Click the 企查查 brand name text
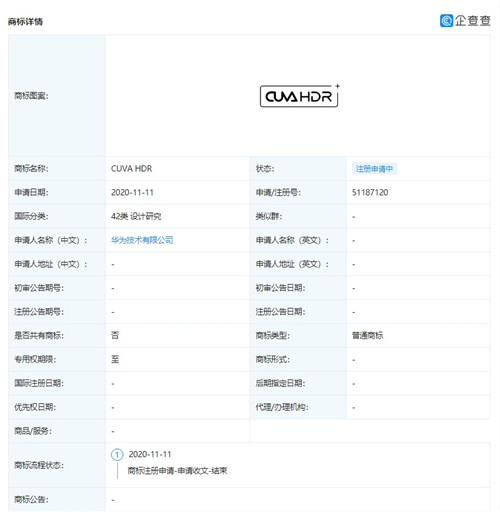500x512 pixels. click(x=473, y=21)
